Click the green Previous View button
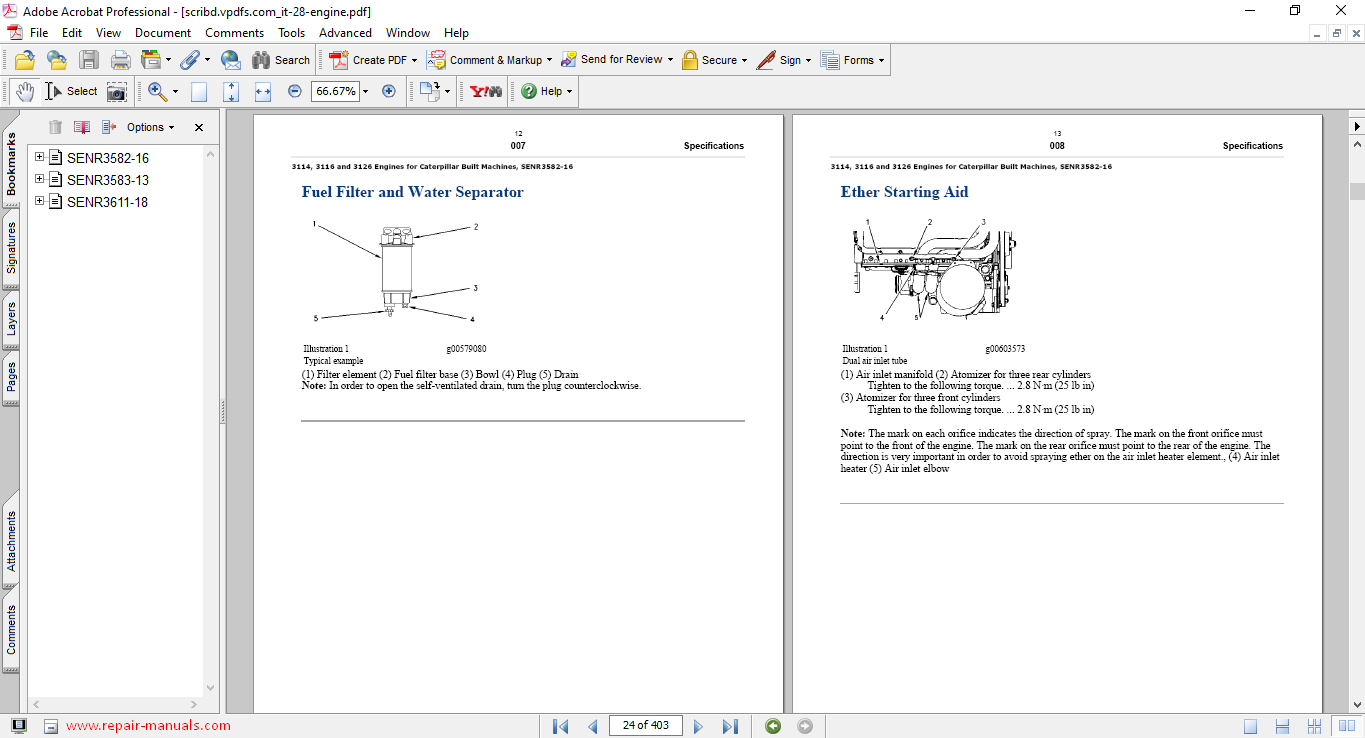The width and height of the screenshot is (1365, 738). pos(773,726)
